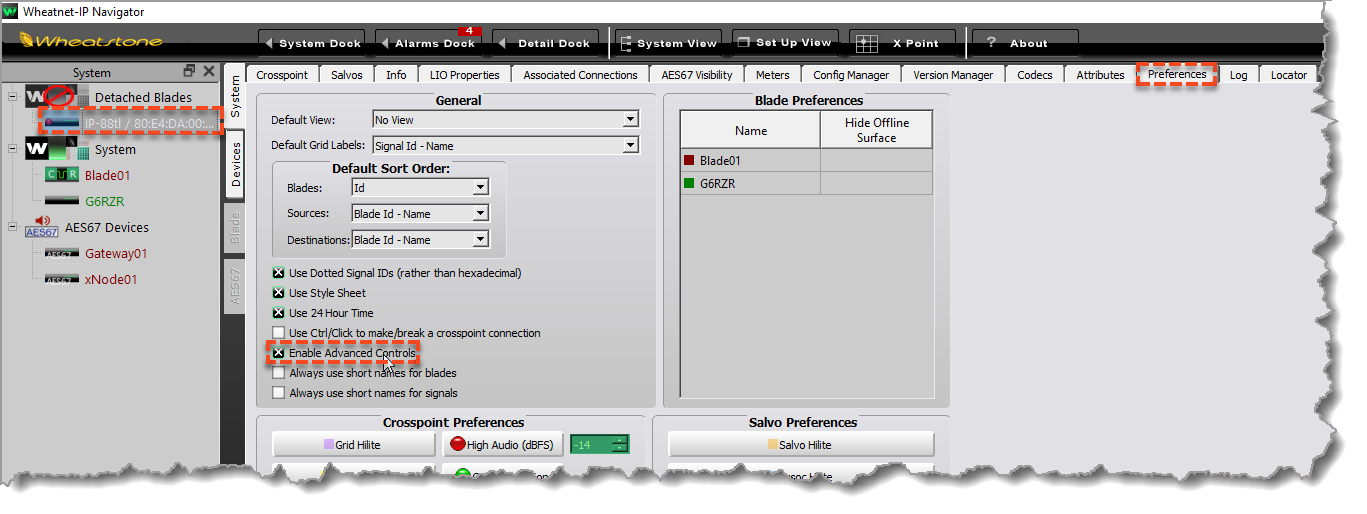Switch to the Salvos tab
Viewport: 1367px width, 514px height.
(348, 75)
